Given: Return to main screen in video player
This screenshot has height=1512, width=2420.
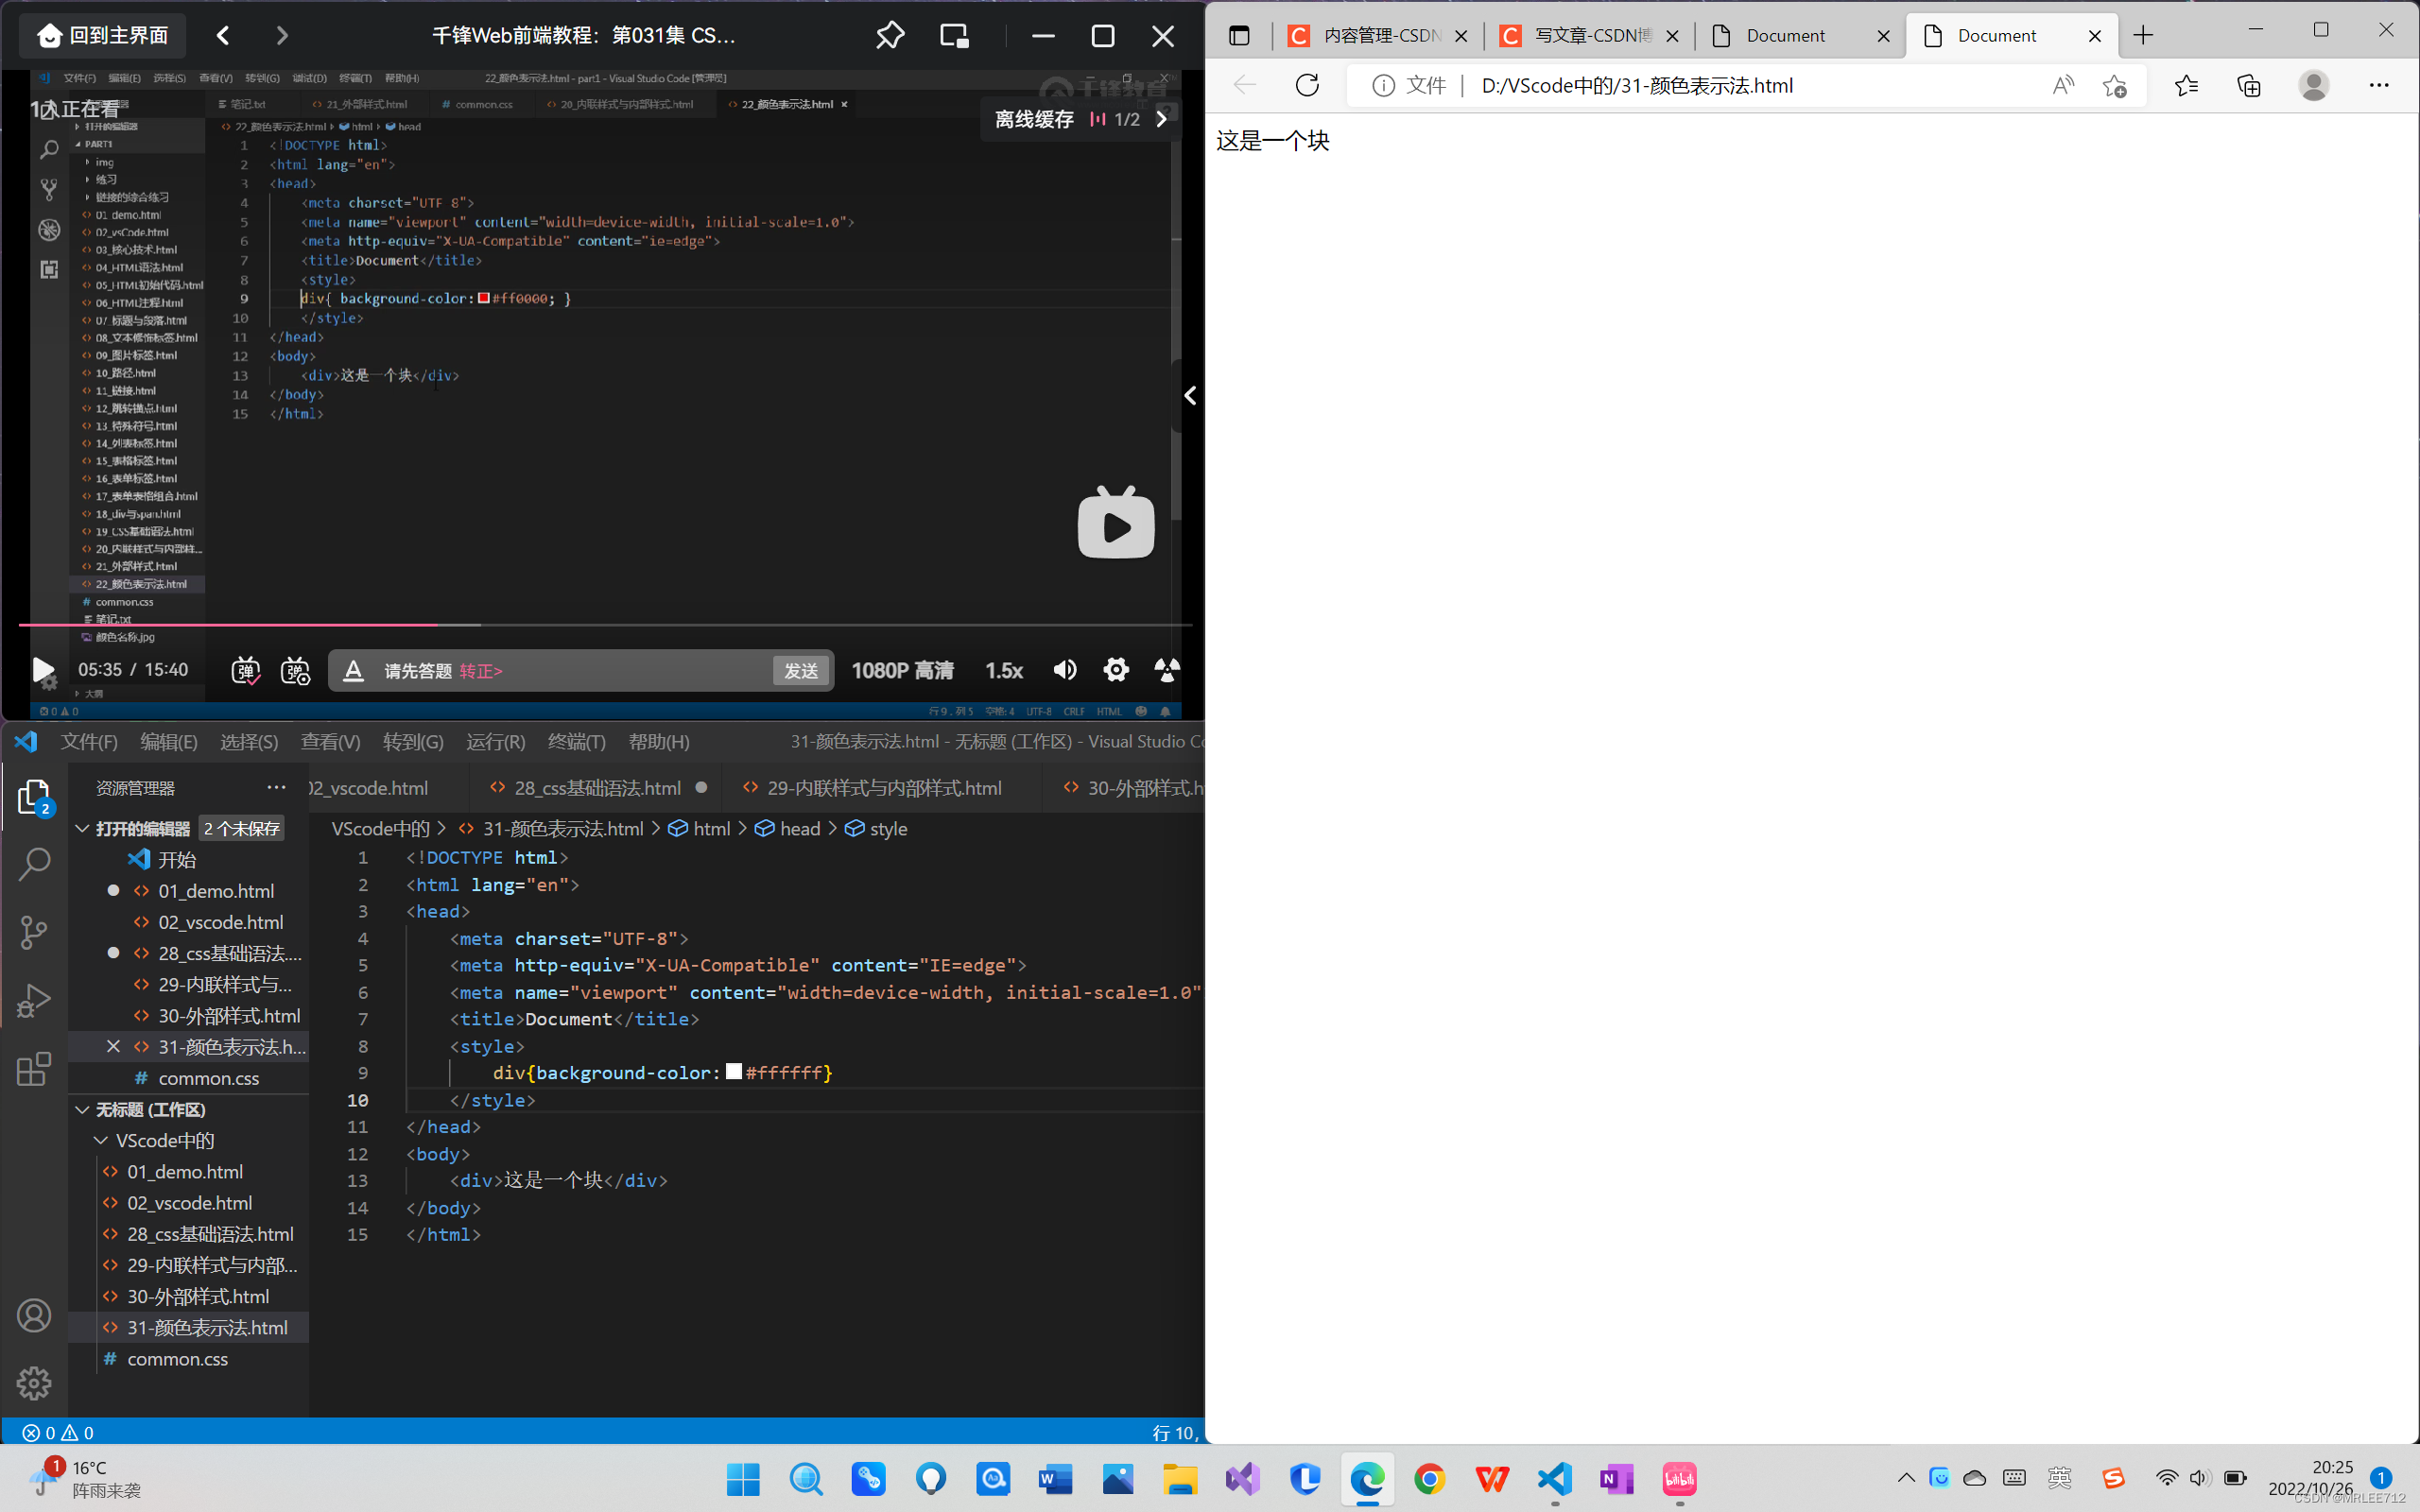Looking at the screenshot, I should (103, 36).
